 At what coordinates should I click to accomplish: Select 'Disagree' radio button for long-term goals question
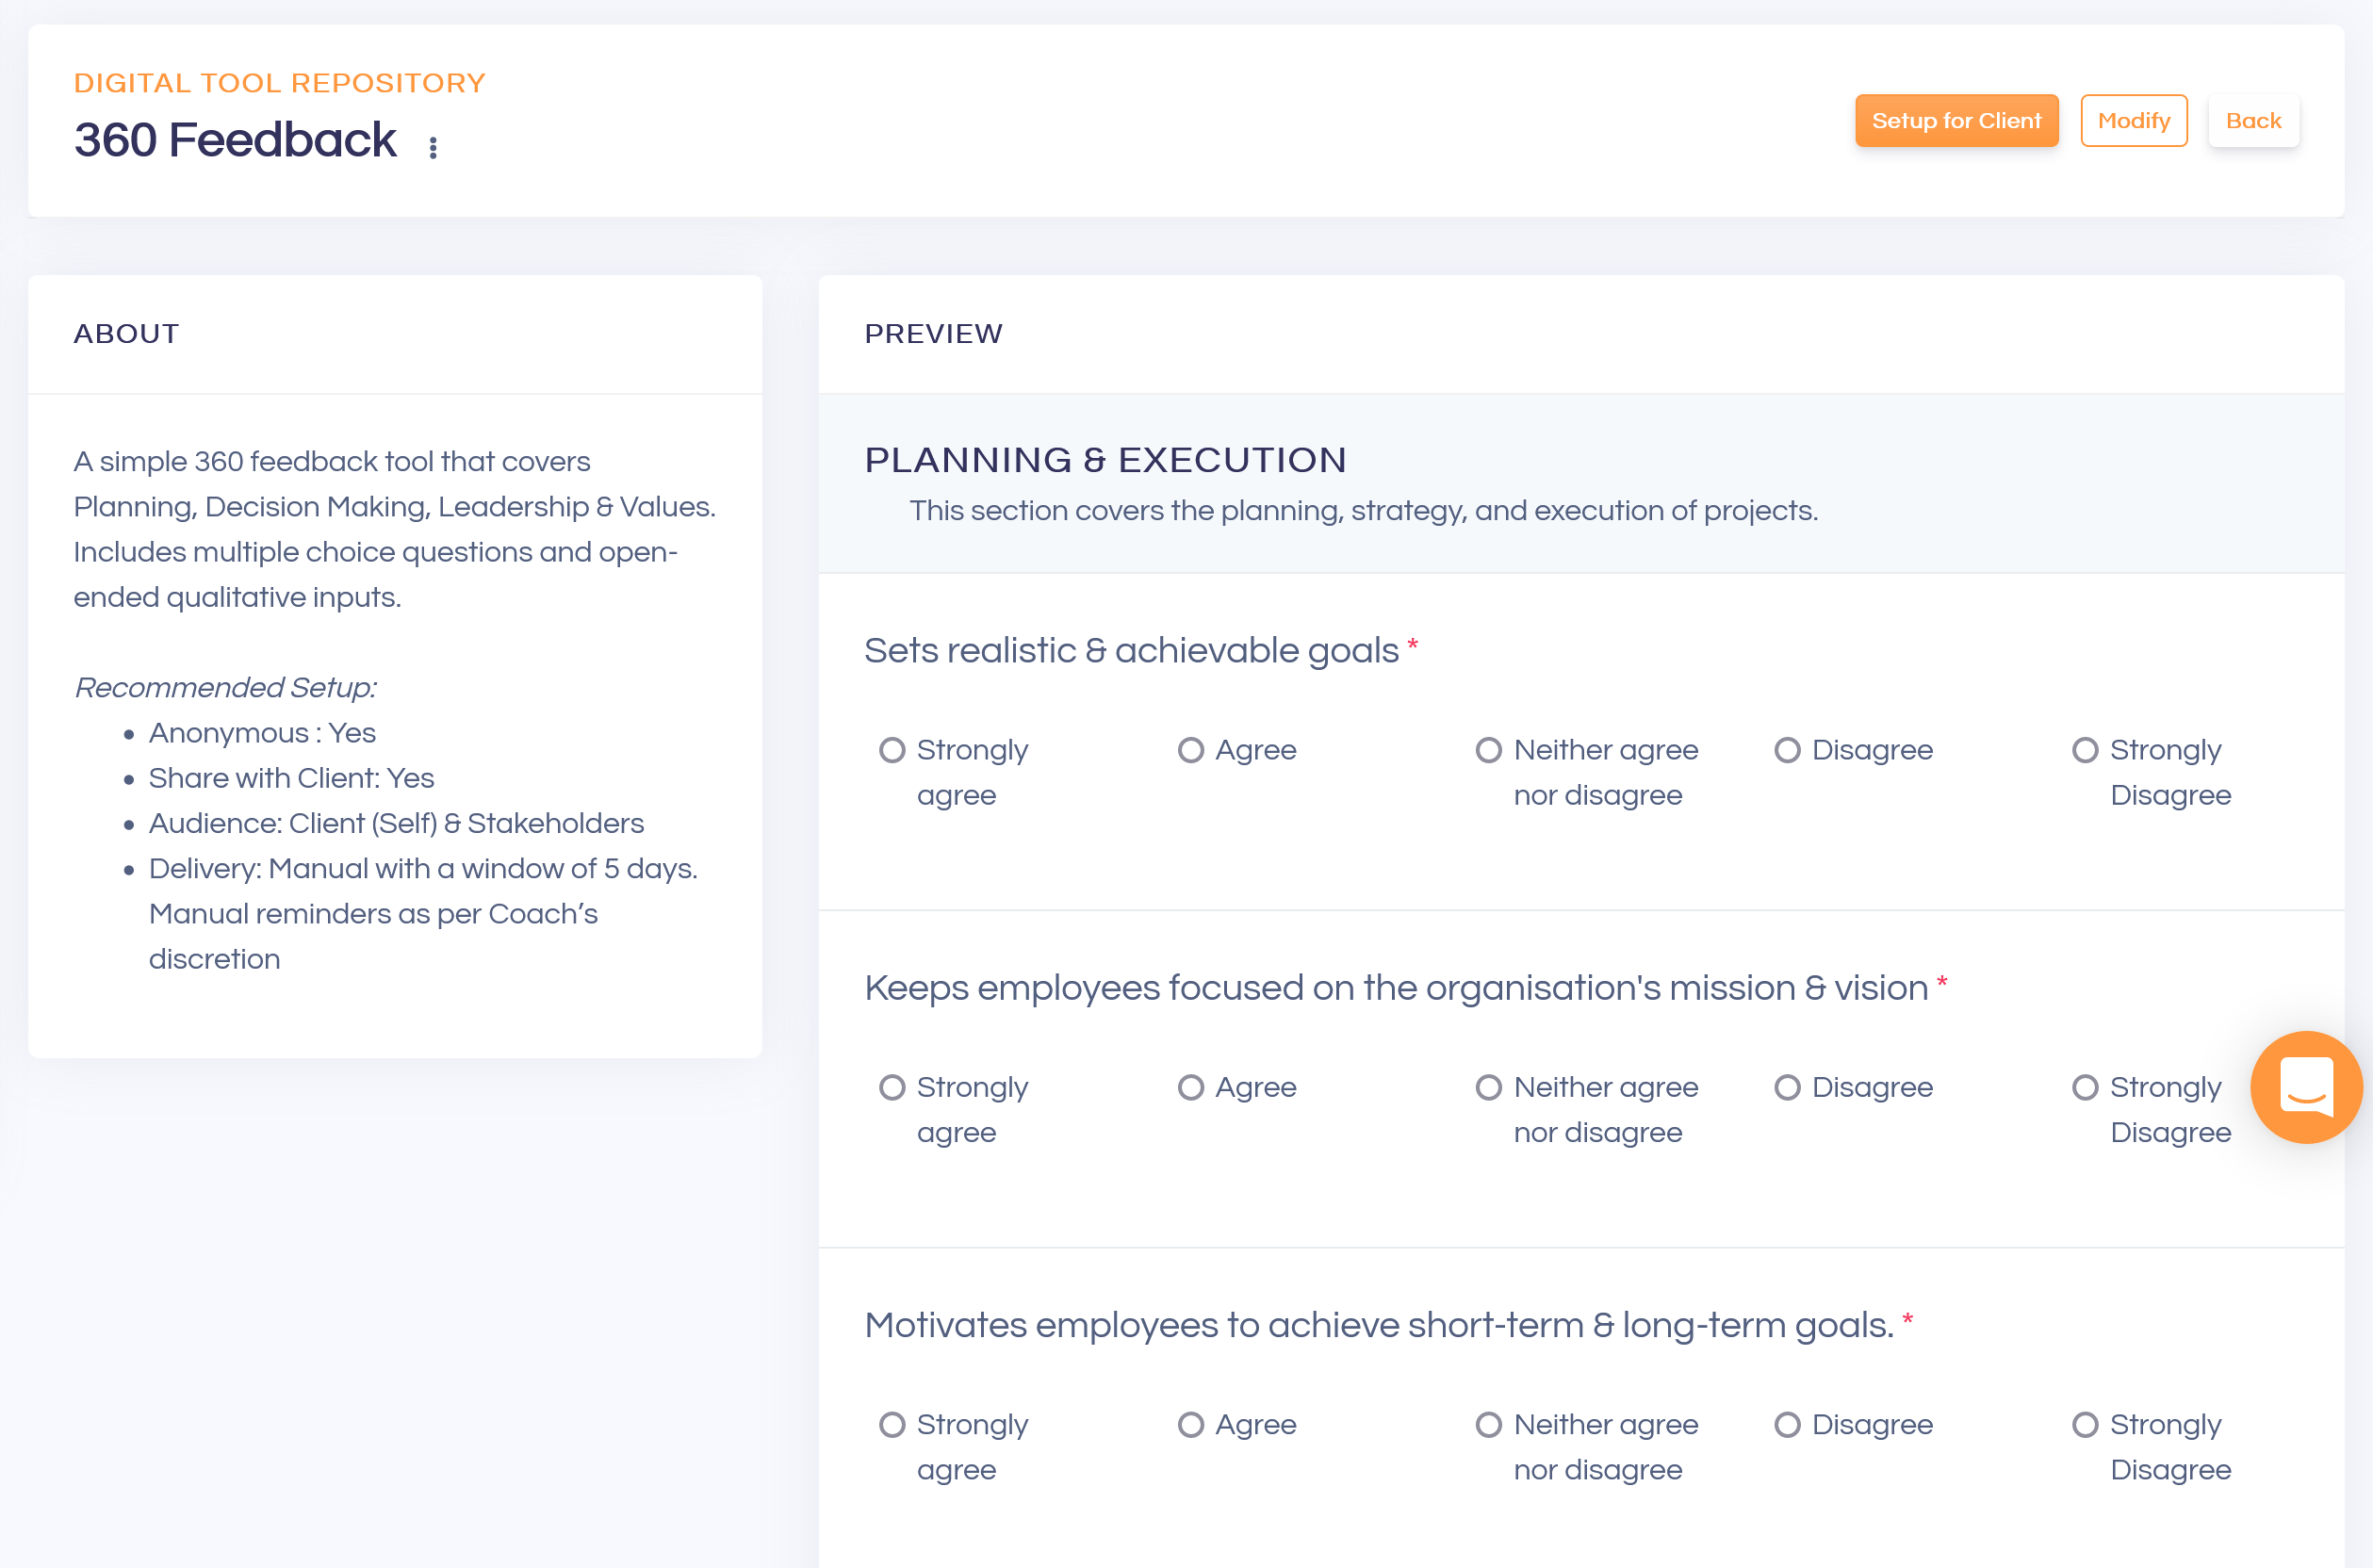[1787, 1423]
